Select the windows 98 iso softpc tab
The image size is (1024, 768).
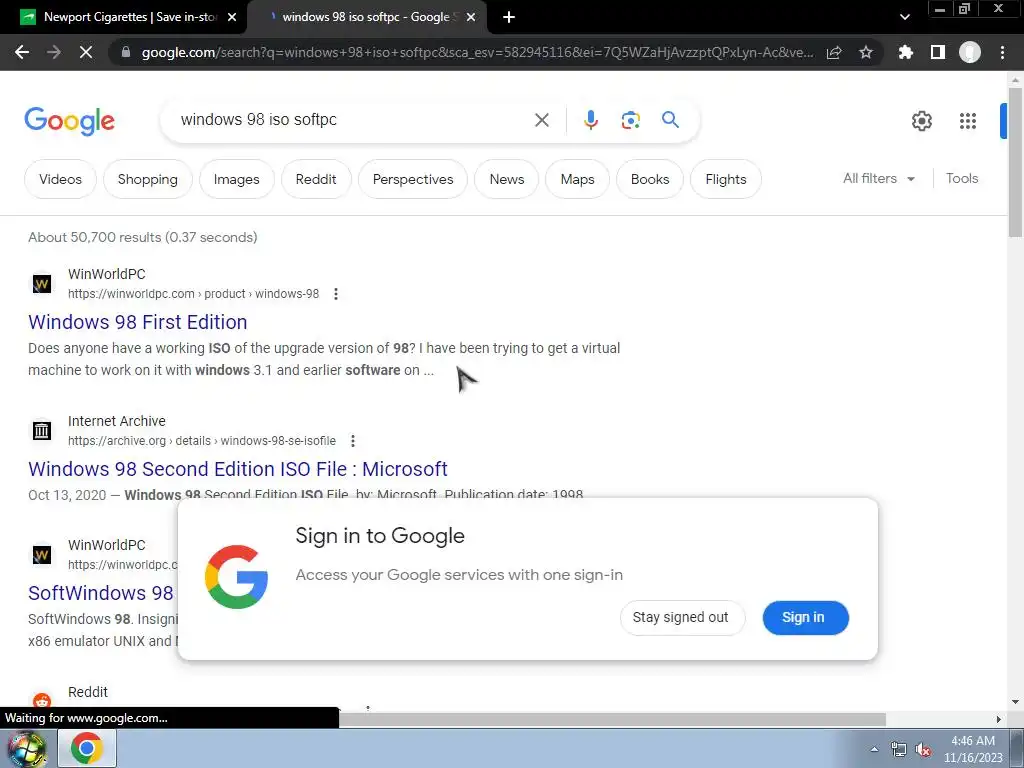click(x=366, y=17)
